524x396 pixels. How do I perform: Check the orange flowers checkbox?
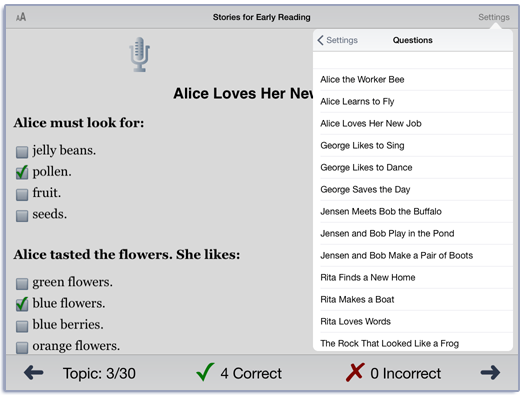point(22,347)
